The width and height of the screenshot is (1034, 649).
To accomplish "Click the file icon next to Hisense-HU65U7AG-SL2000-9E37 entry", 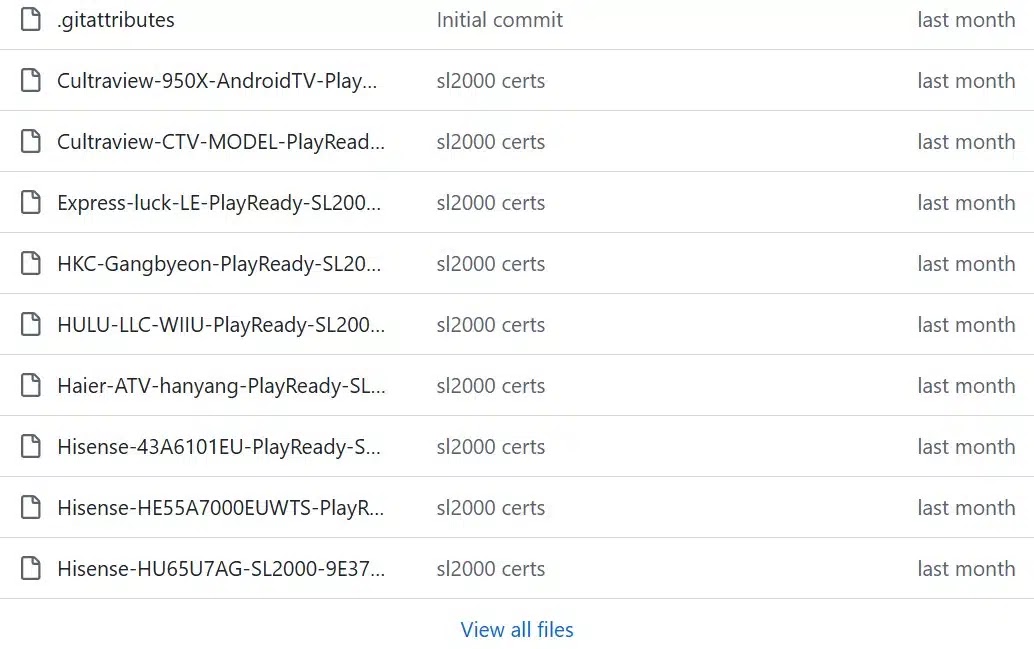I will (31, 568).
